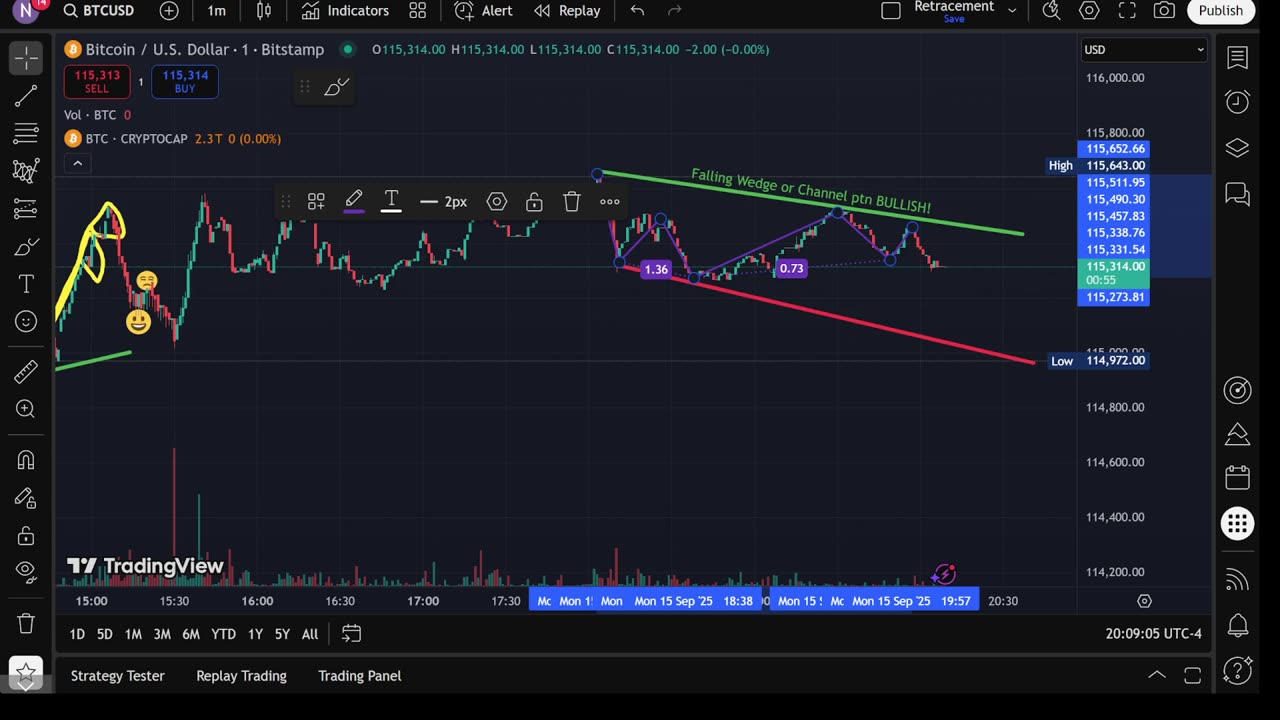Select the YTD time range
This screenshot has width=1280, height=720.
[223, 634]
